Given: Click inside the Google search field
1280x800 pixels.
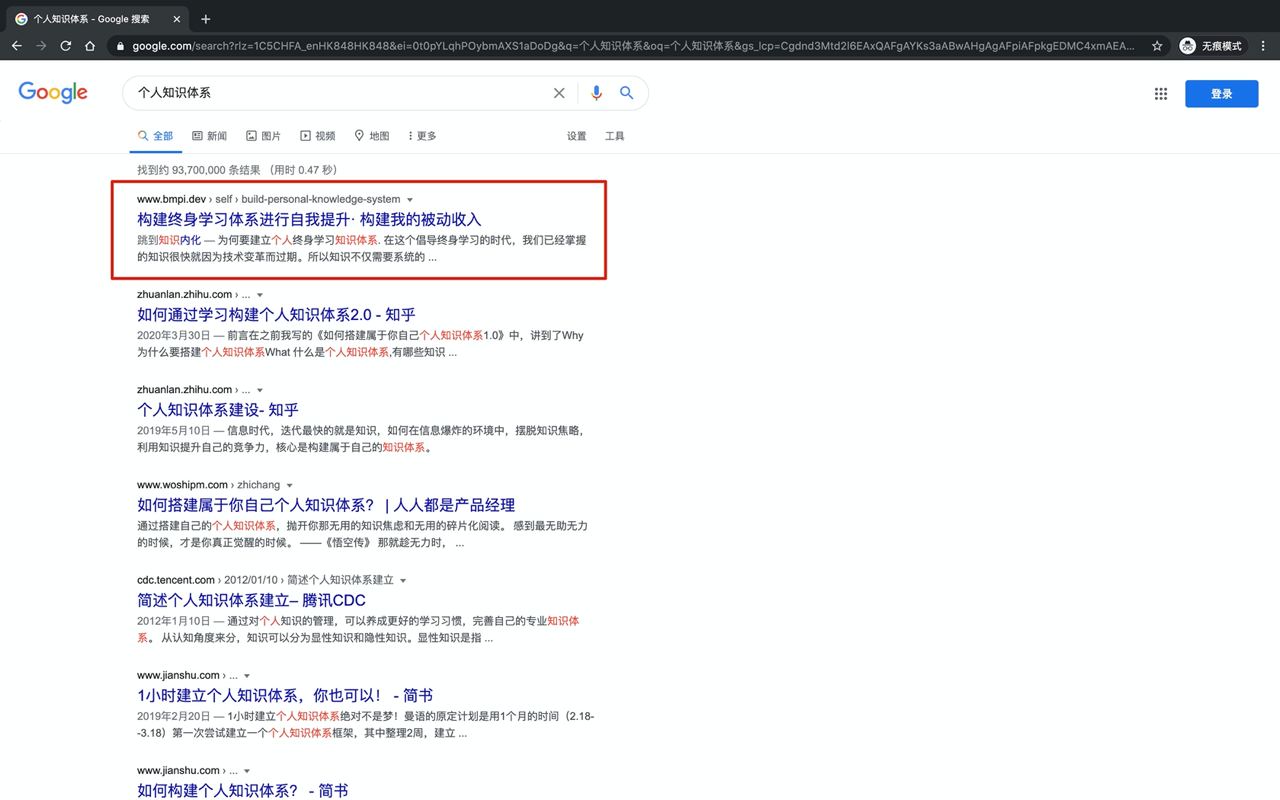Looking at the screenshot, I should click(340, 93).
